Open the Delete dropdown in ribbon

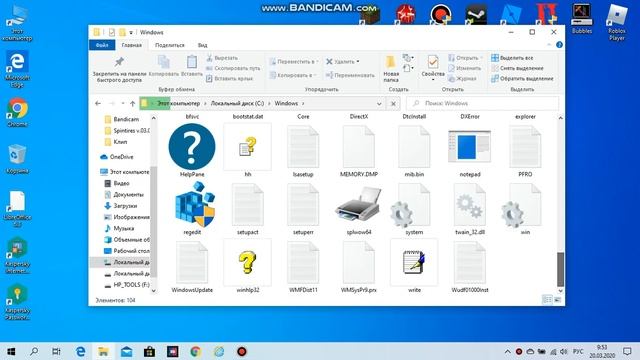[342, 62]
